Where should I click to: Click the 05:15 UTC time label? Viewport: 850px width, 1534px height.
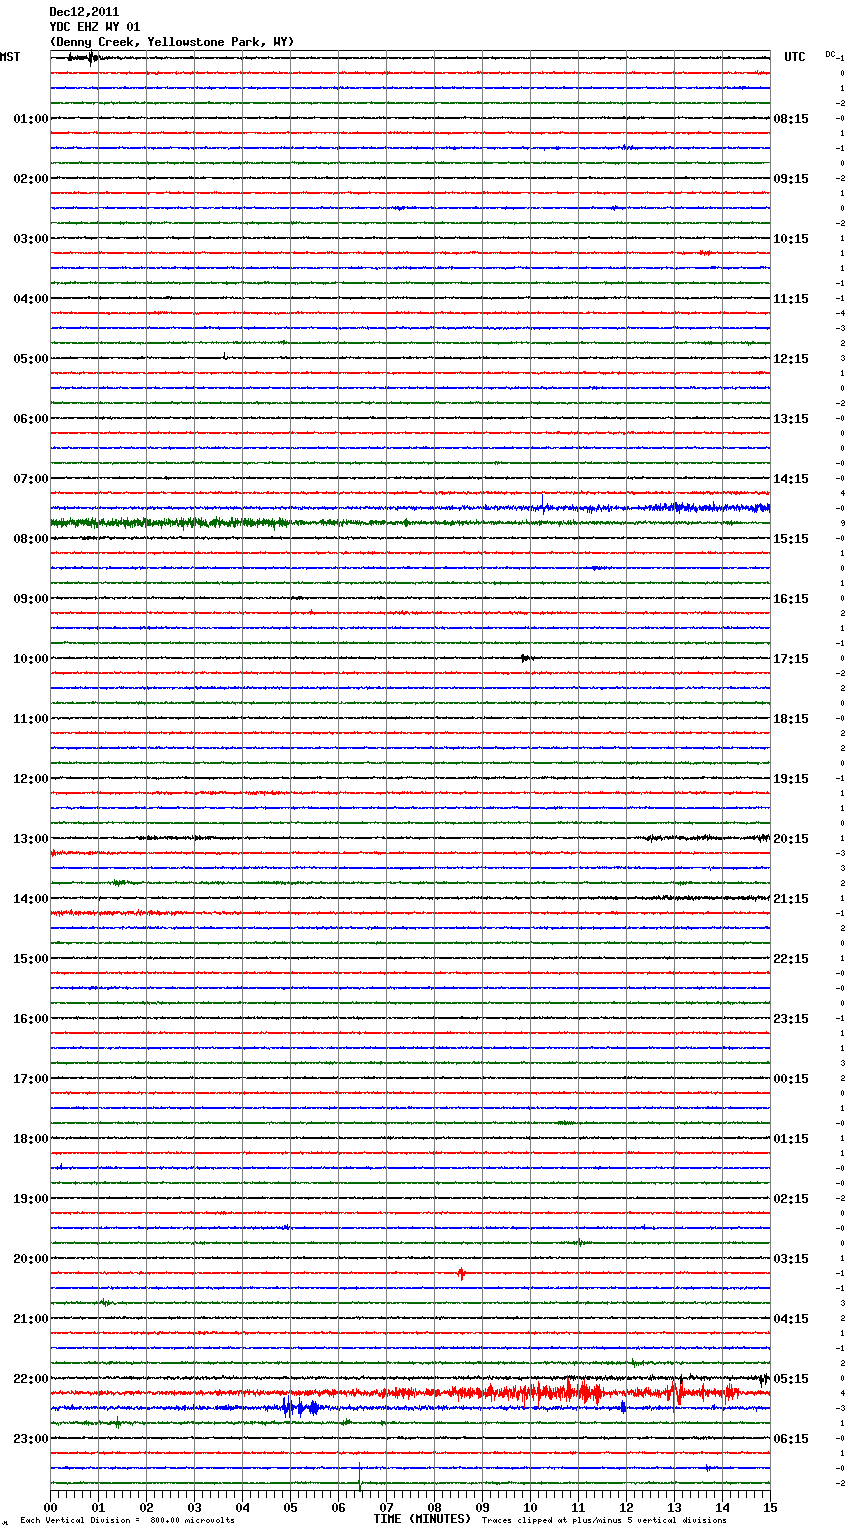click(791, 1379)
